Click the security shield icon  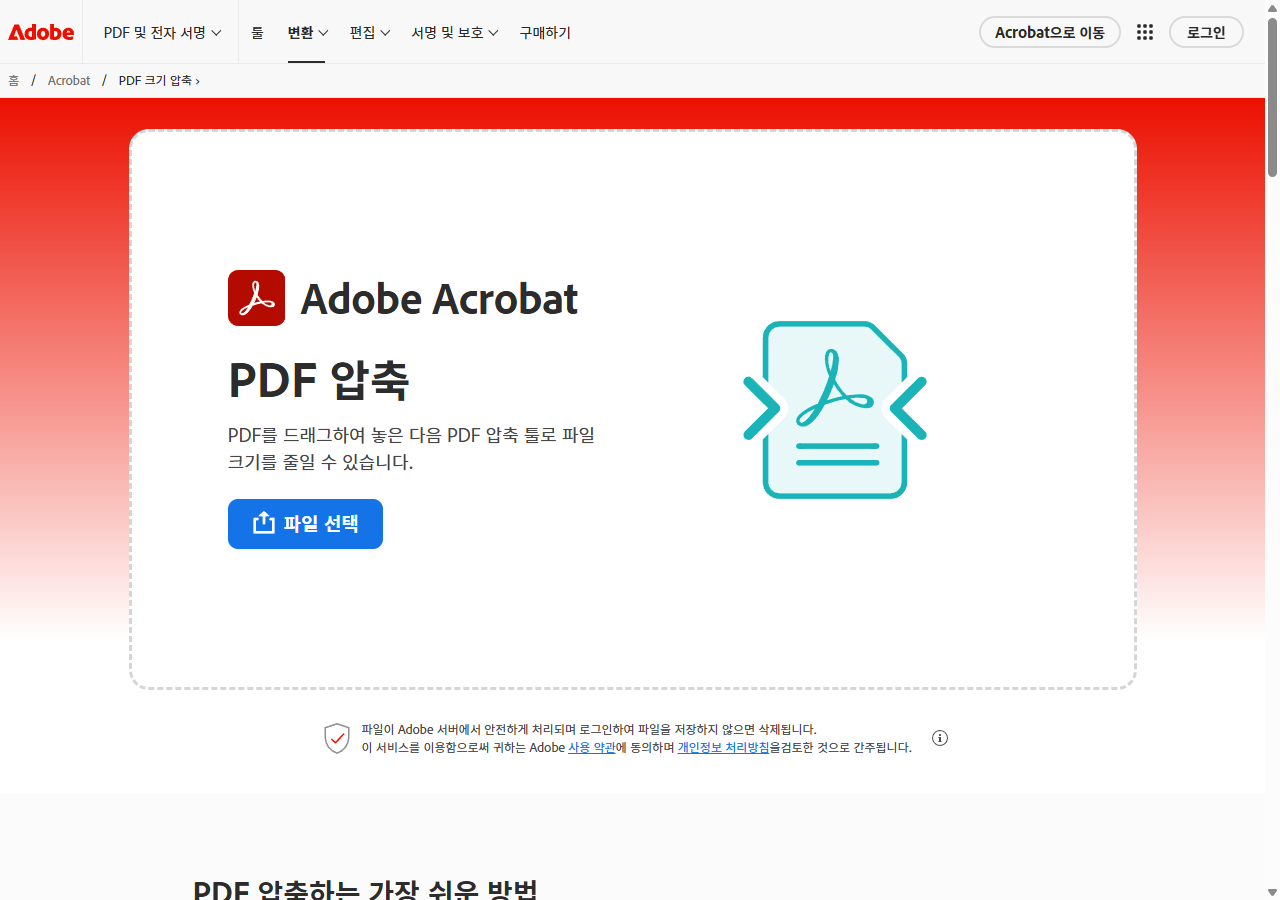337,738
